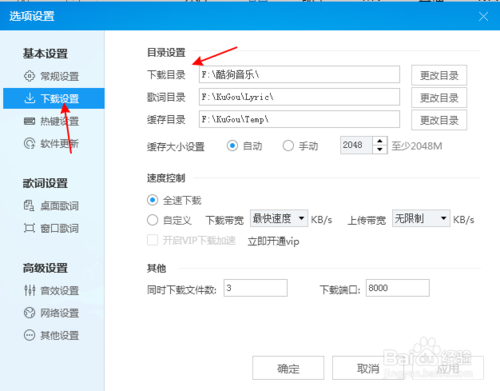Click the refresh icon beside 软件更新

coord(29,143)
